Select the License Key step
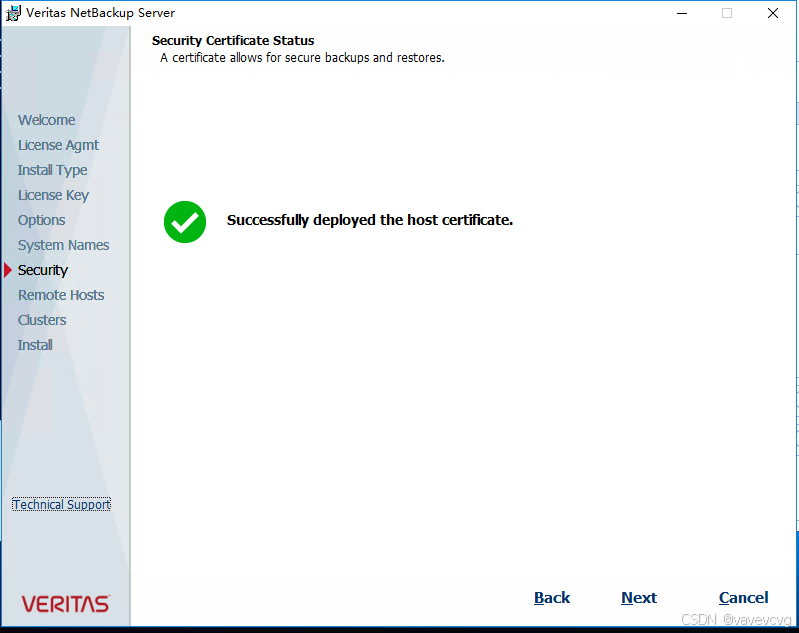 (x=53, y=195)
